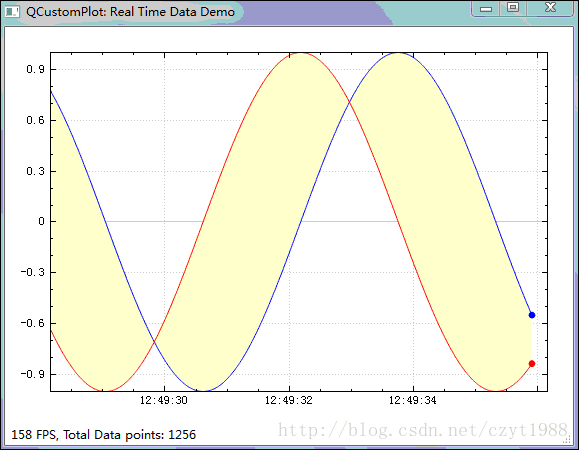The width and height of the screenshot is (579, 450).
Task: Click the red dot at curve end
Action: pos(532,364)
